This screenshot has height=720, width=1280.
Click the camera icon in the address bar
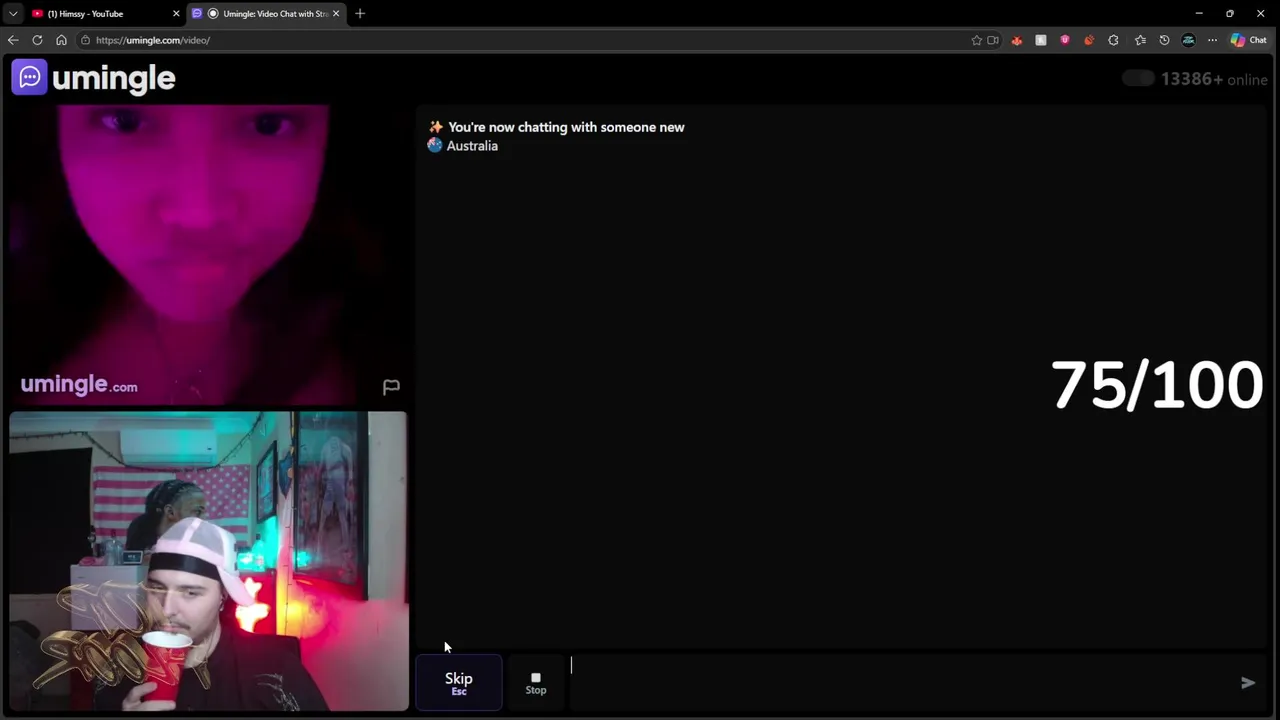point(993,40)
